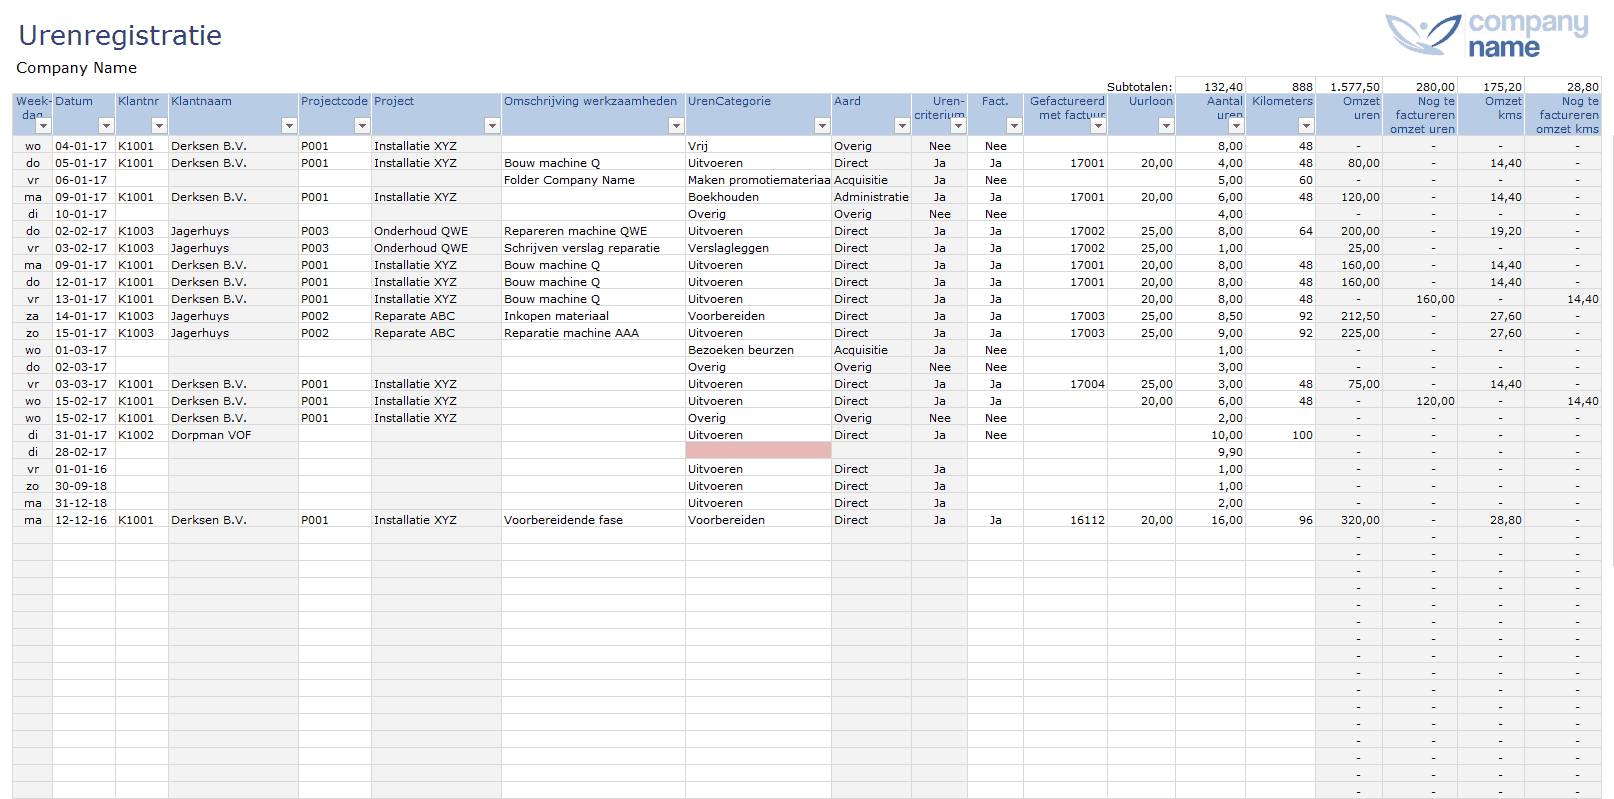The height and width of the screenshot is (799, 1614).
Task: Select date cell 04-01-17
Action: [x=83, y=146]
